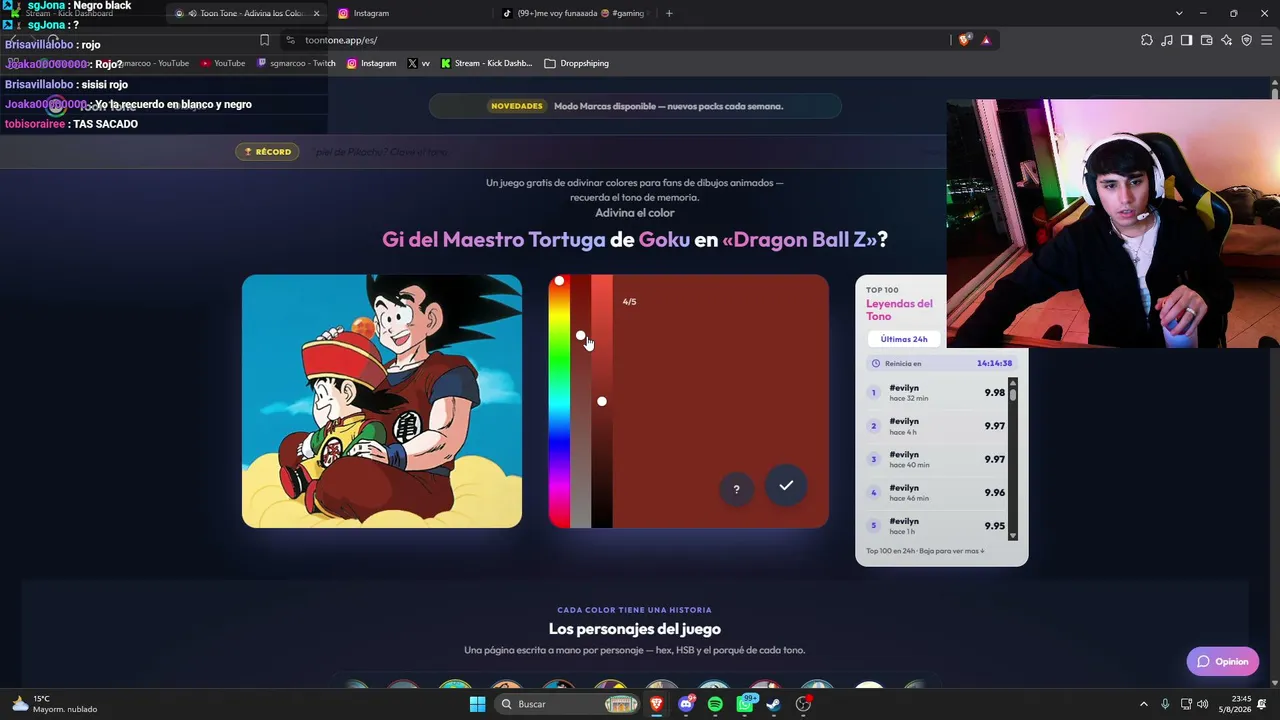The width and height of the screenshot is (1280, 720).
Task: Click the leaderboard scroll down arrow
Action: tap(1013, 536)
